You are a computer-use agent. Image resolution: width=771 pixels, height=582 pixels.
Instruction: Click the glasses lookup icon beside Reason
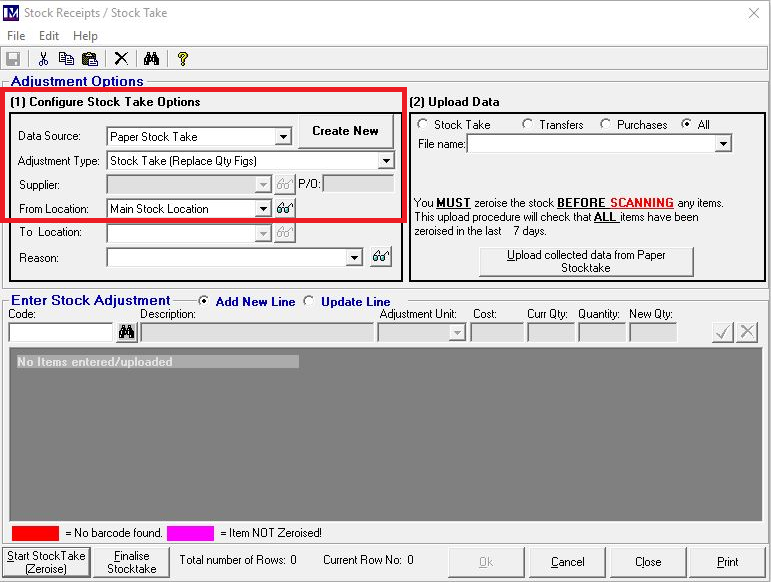[381, 257]
